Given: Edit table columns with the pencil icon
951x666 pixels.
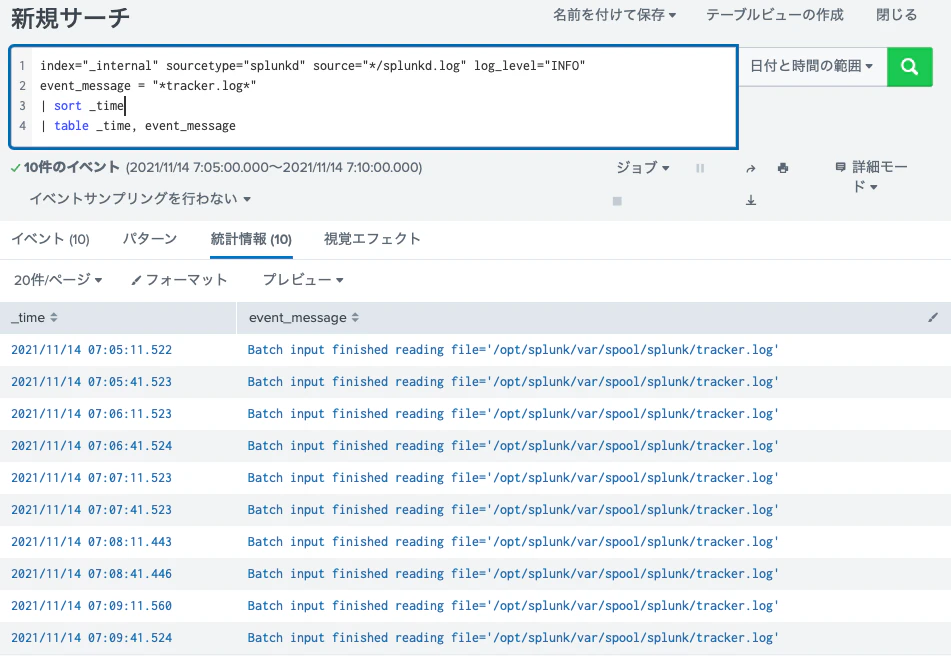Looking at the screenshot, I should tap(933, 317).
